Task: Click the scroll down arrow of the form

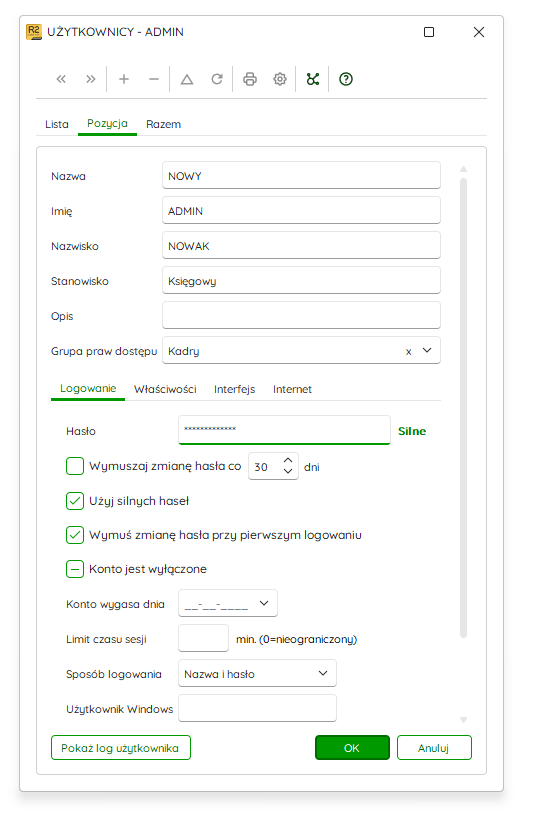Action: 463,720
